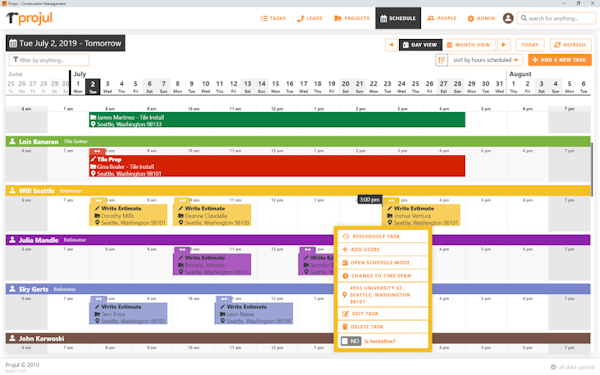
Task: Open Brittany Johnson Write Estimate task
Action: (212, 264)
